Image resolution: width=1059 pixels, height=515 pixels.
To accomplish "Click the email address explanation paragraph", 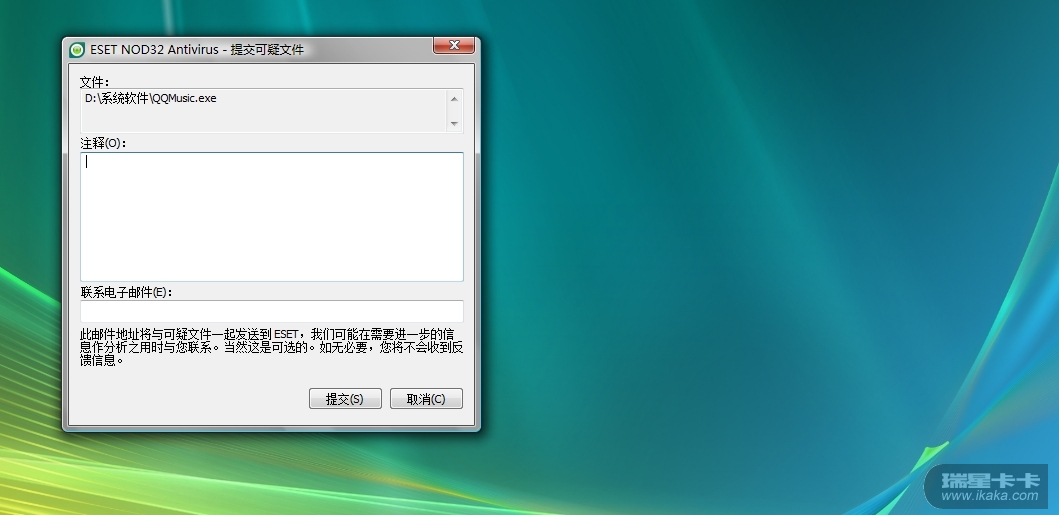I will pos(272,347).
